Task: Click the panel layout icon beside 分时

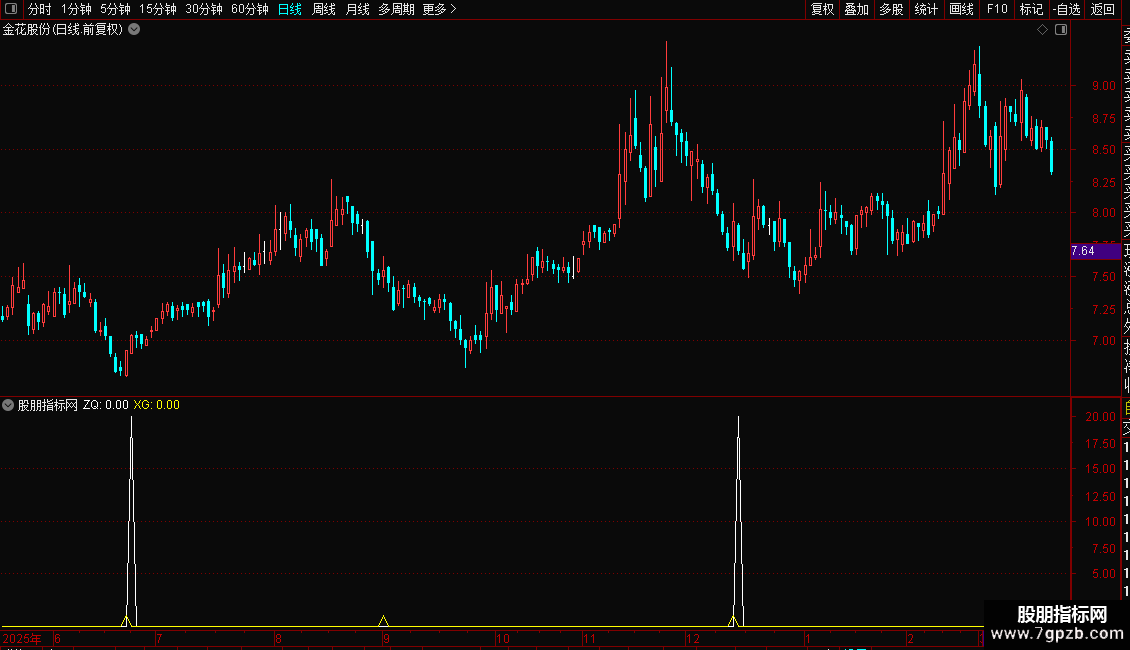Action: (11, 9)
